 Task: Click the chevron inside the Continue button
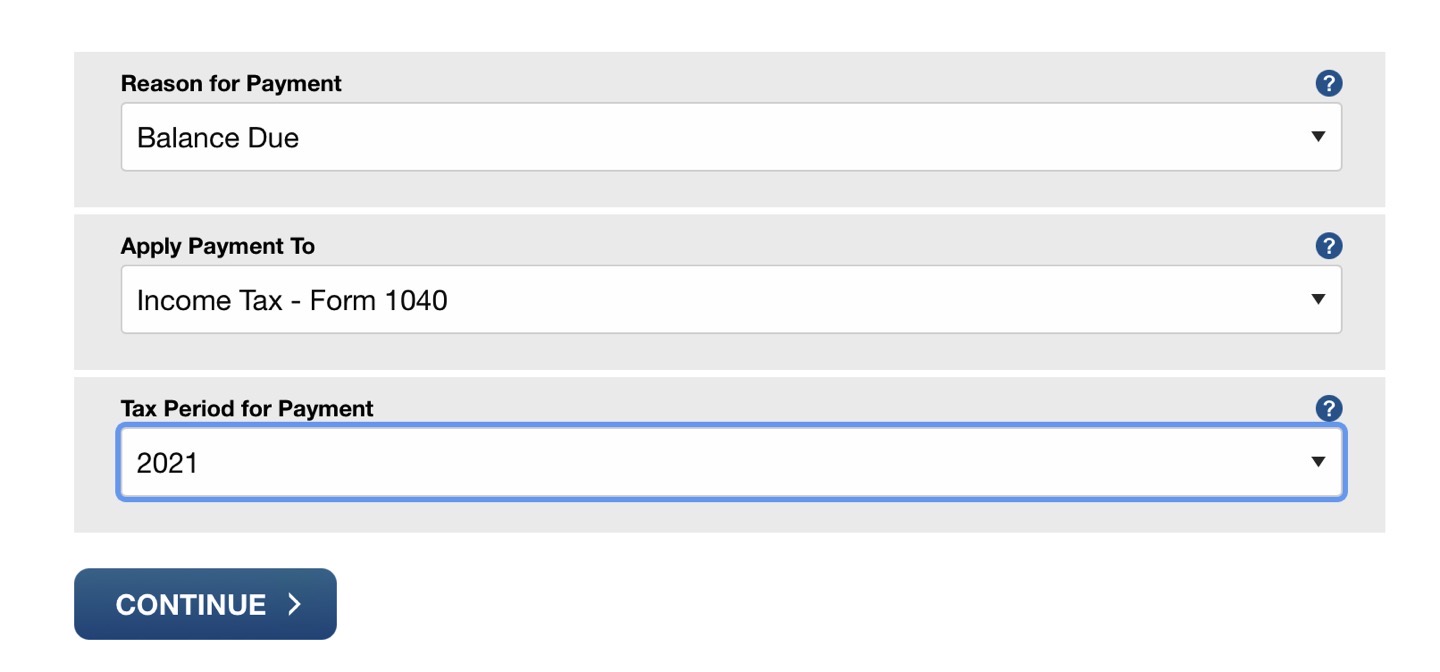294,604
